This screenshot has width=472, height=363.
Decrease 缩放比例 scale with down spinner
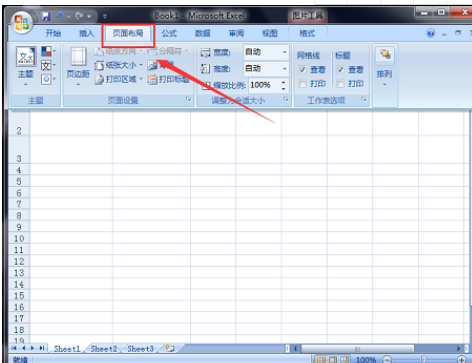coord(284,89)
